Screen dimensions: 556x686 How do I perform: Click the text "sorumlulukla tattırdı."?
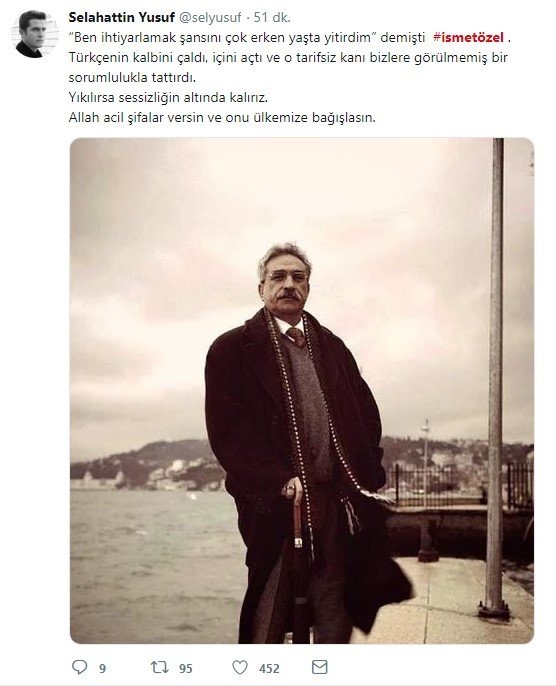pyautogui.click(x=132, y=78)
